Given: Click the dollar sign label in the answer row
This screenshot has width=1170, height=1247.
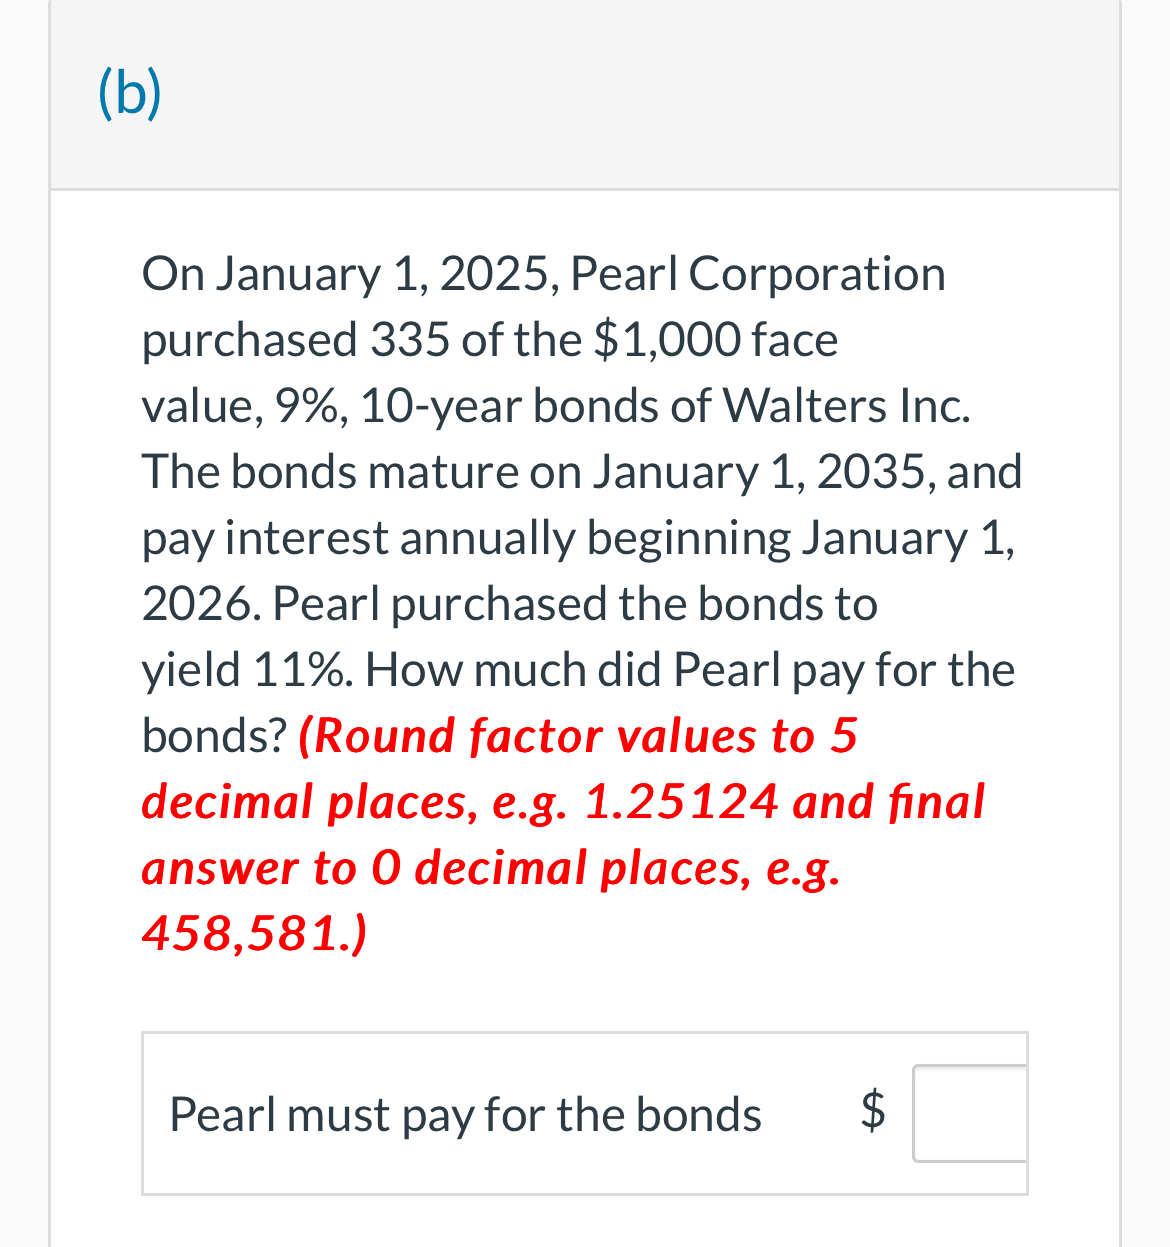Looking at the screenshot, I should (873, 1113).
